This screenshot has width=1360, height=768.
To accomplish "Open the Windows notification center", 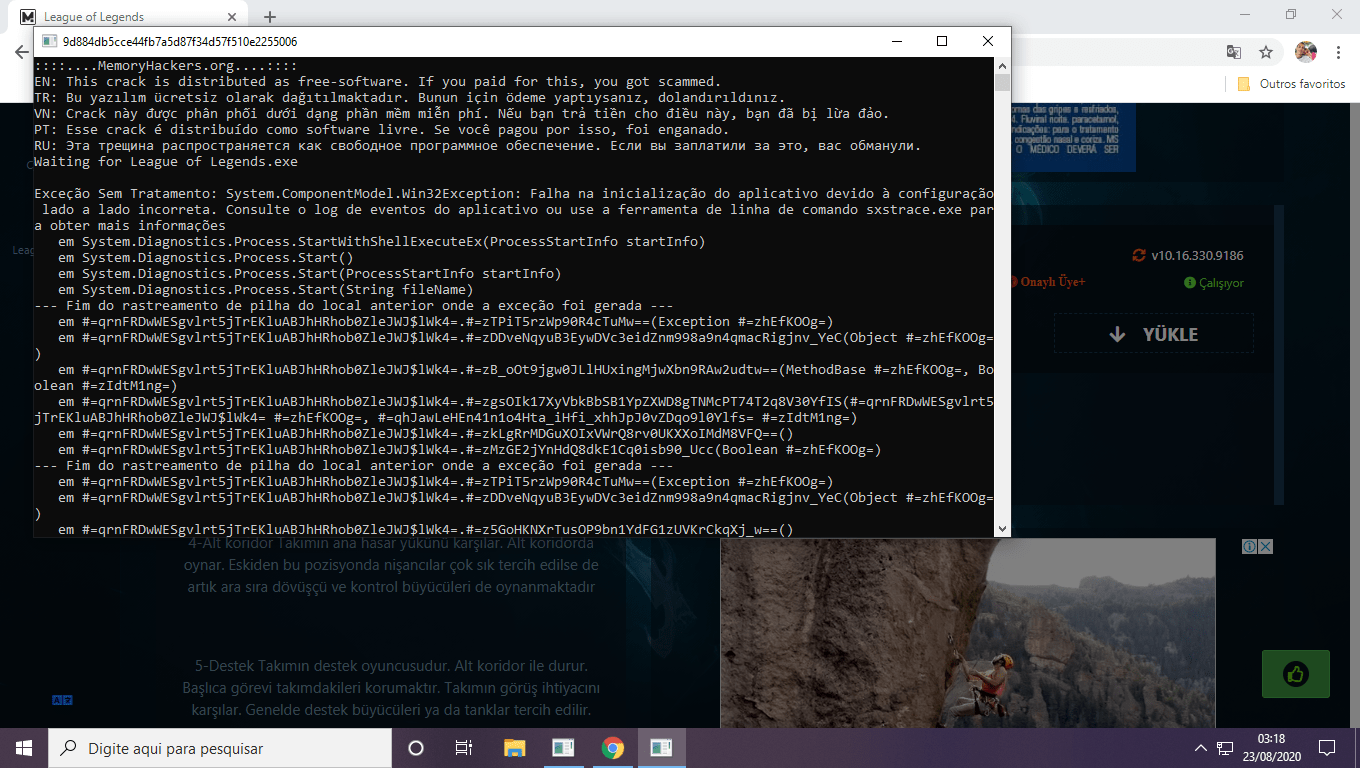I will coord(1327,748).
